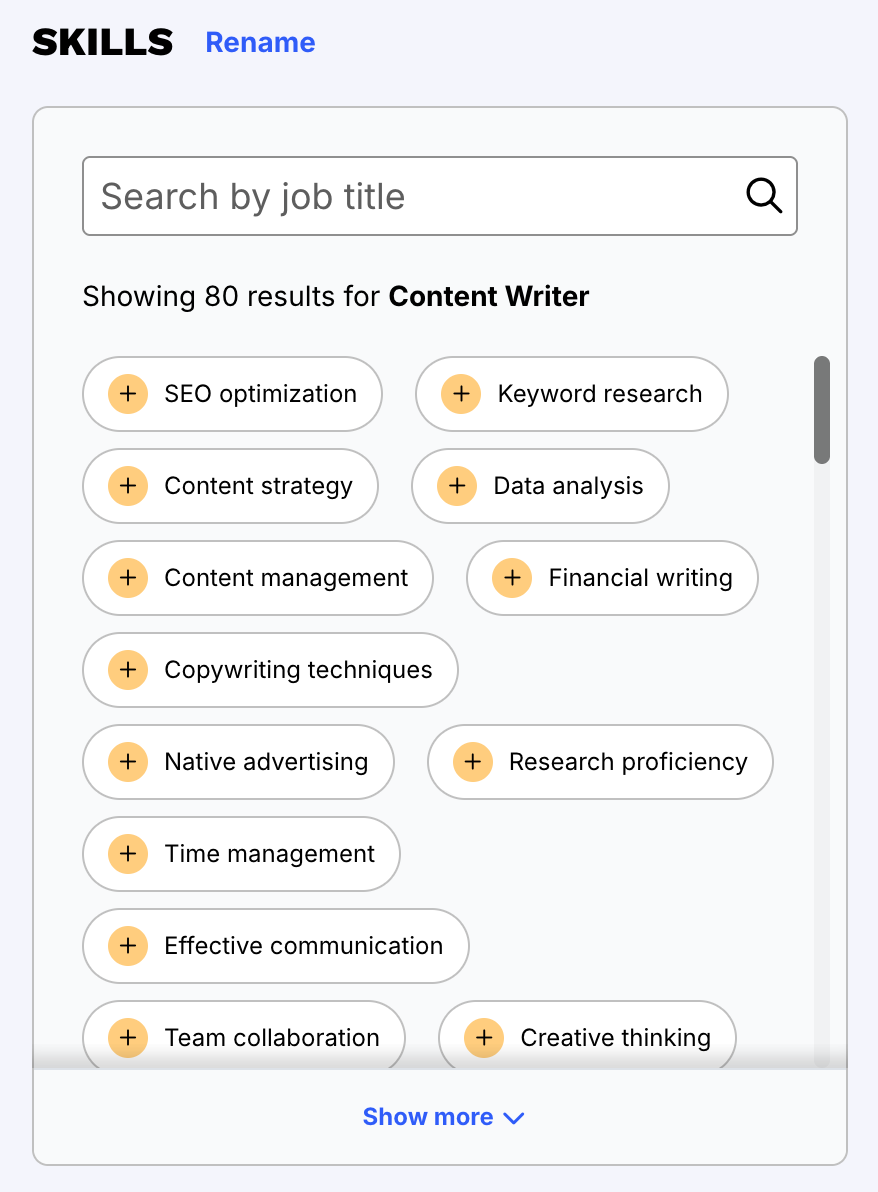
Task: Toggle the Effective communication skill
Action: pyautogui.click(x=275, y=946)
